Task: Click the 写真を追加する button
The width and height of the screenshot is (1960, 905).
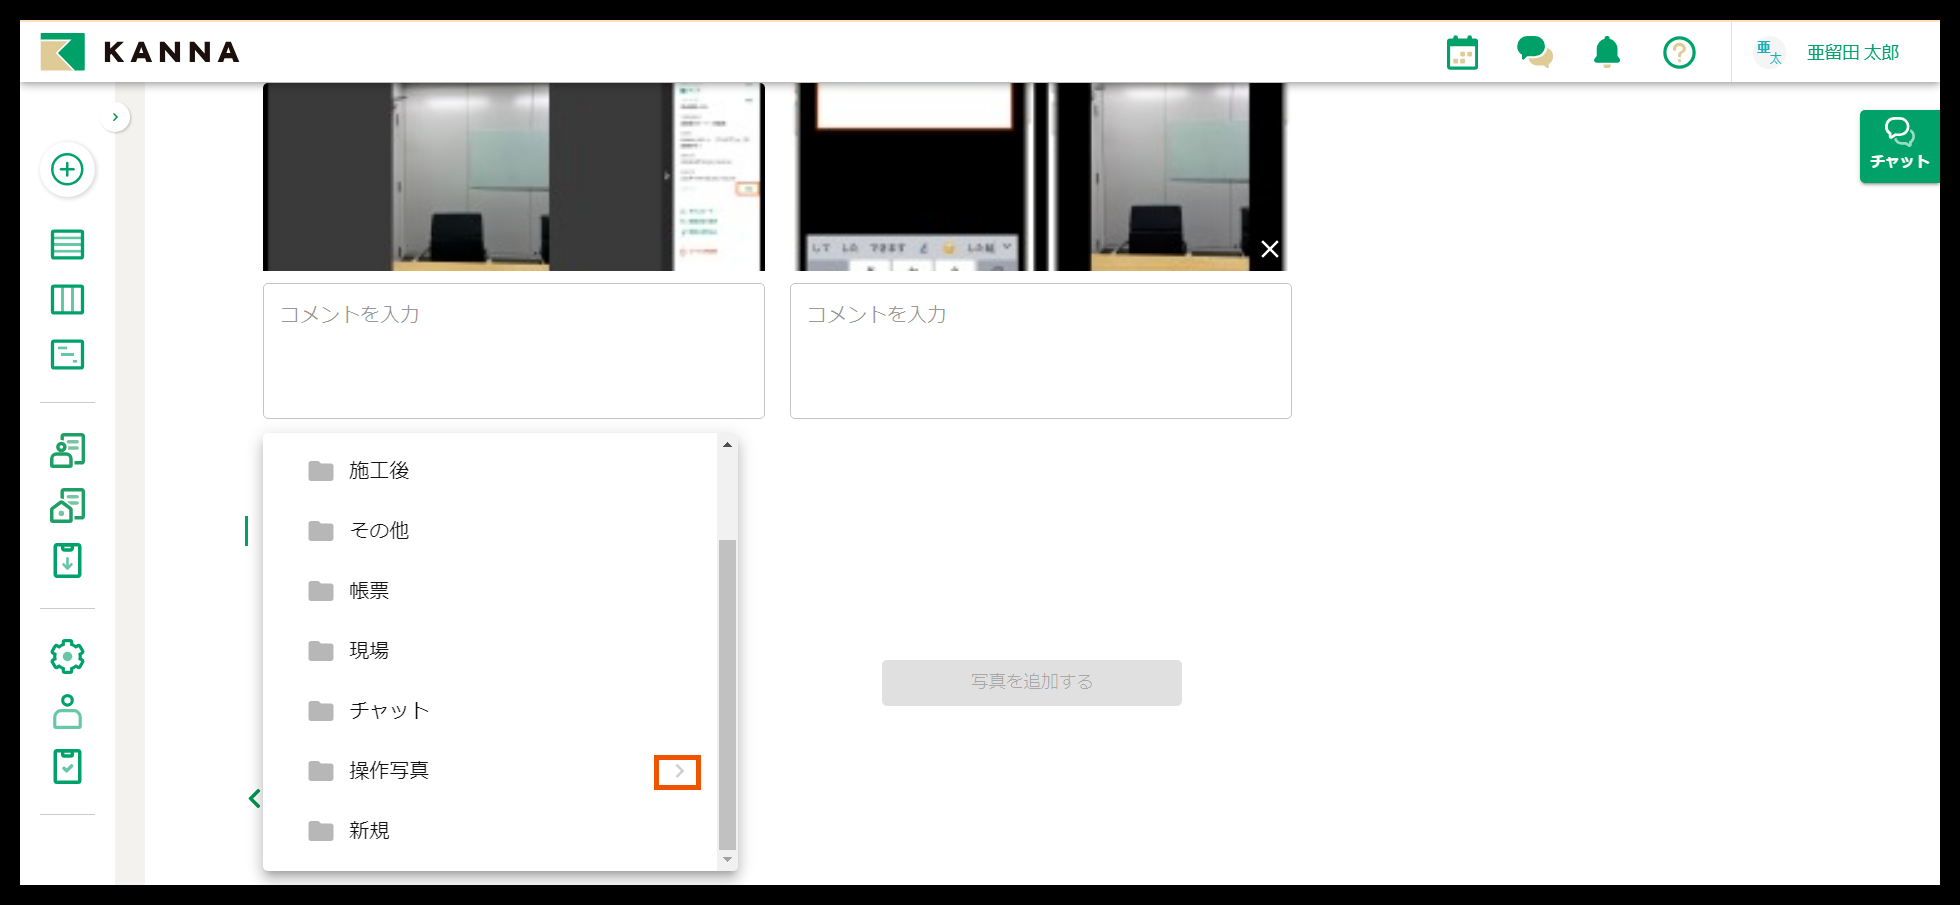Action: click(1031, 682)
